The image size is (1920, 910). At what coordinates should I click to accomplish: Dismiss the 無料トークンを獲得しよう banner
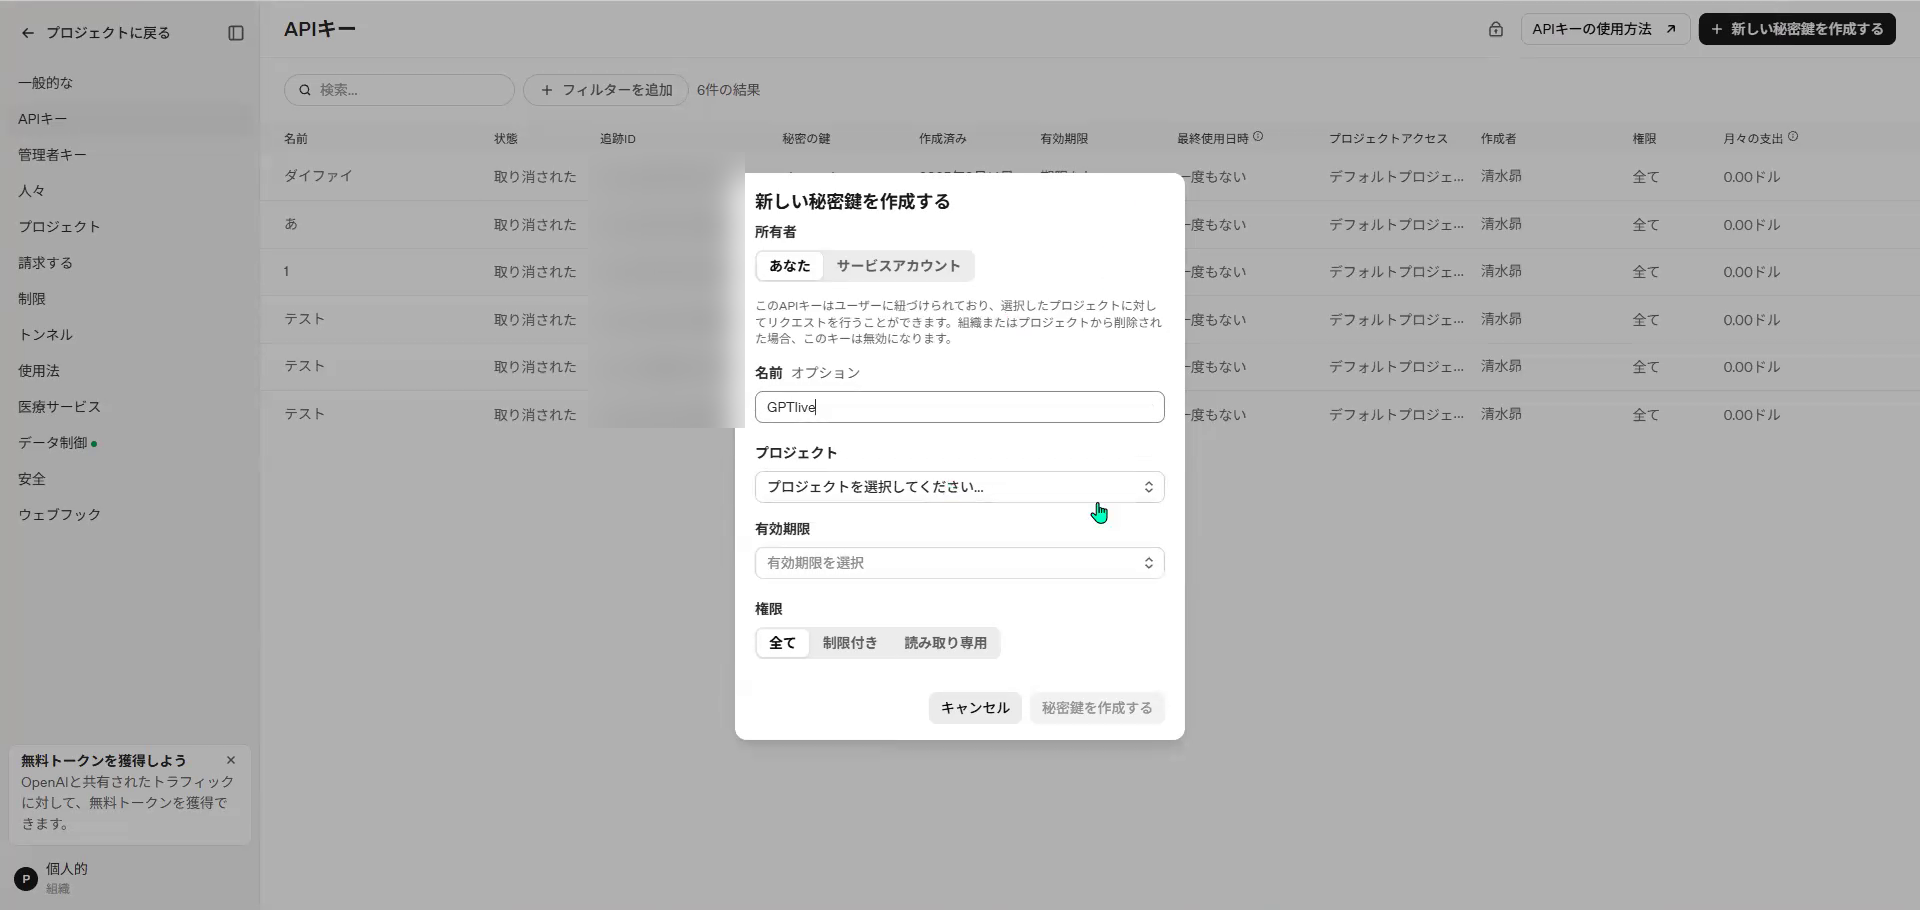231,760
